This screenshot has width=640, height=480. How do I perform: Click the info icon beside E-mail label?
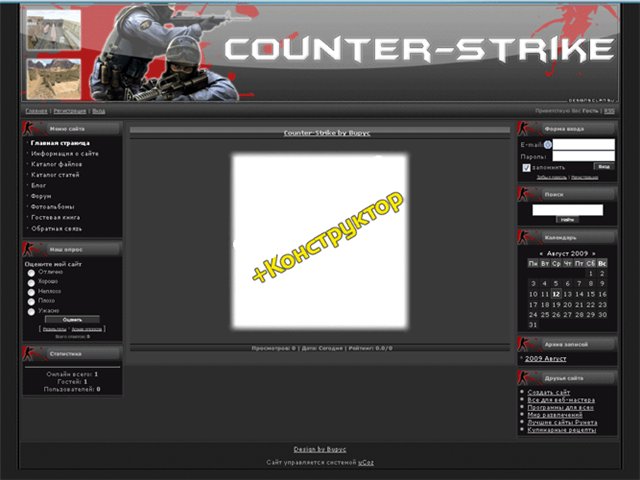[548, 144]
